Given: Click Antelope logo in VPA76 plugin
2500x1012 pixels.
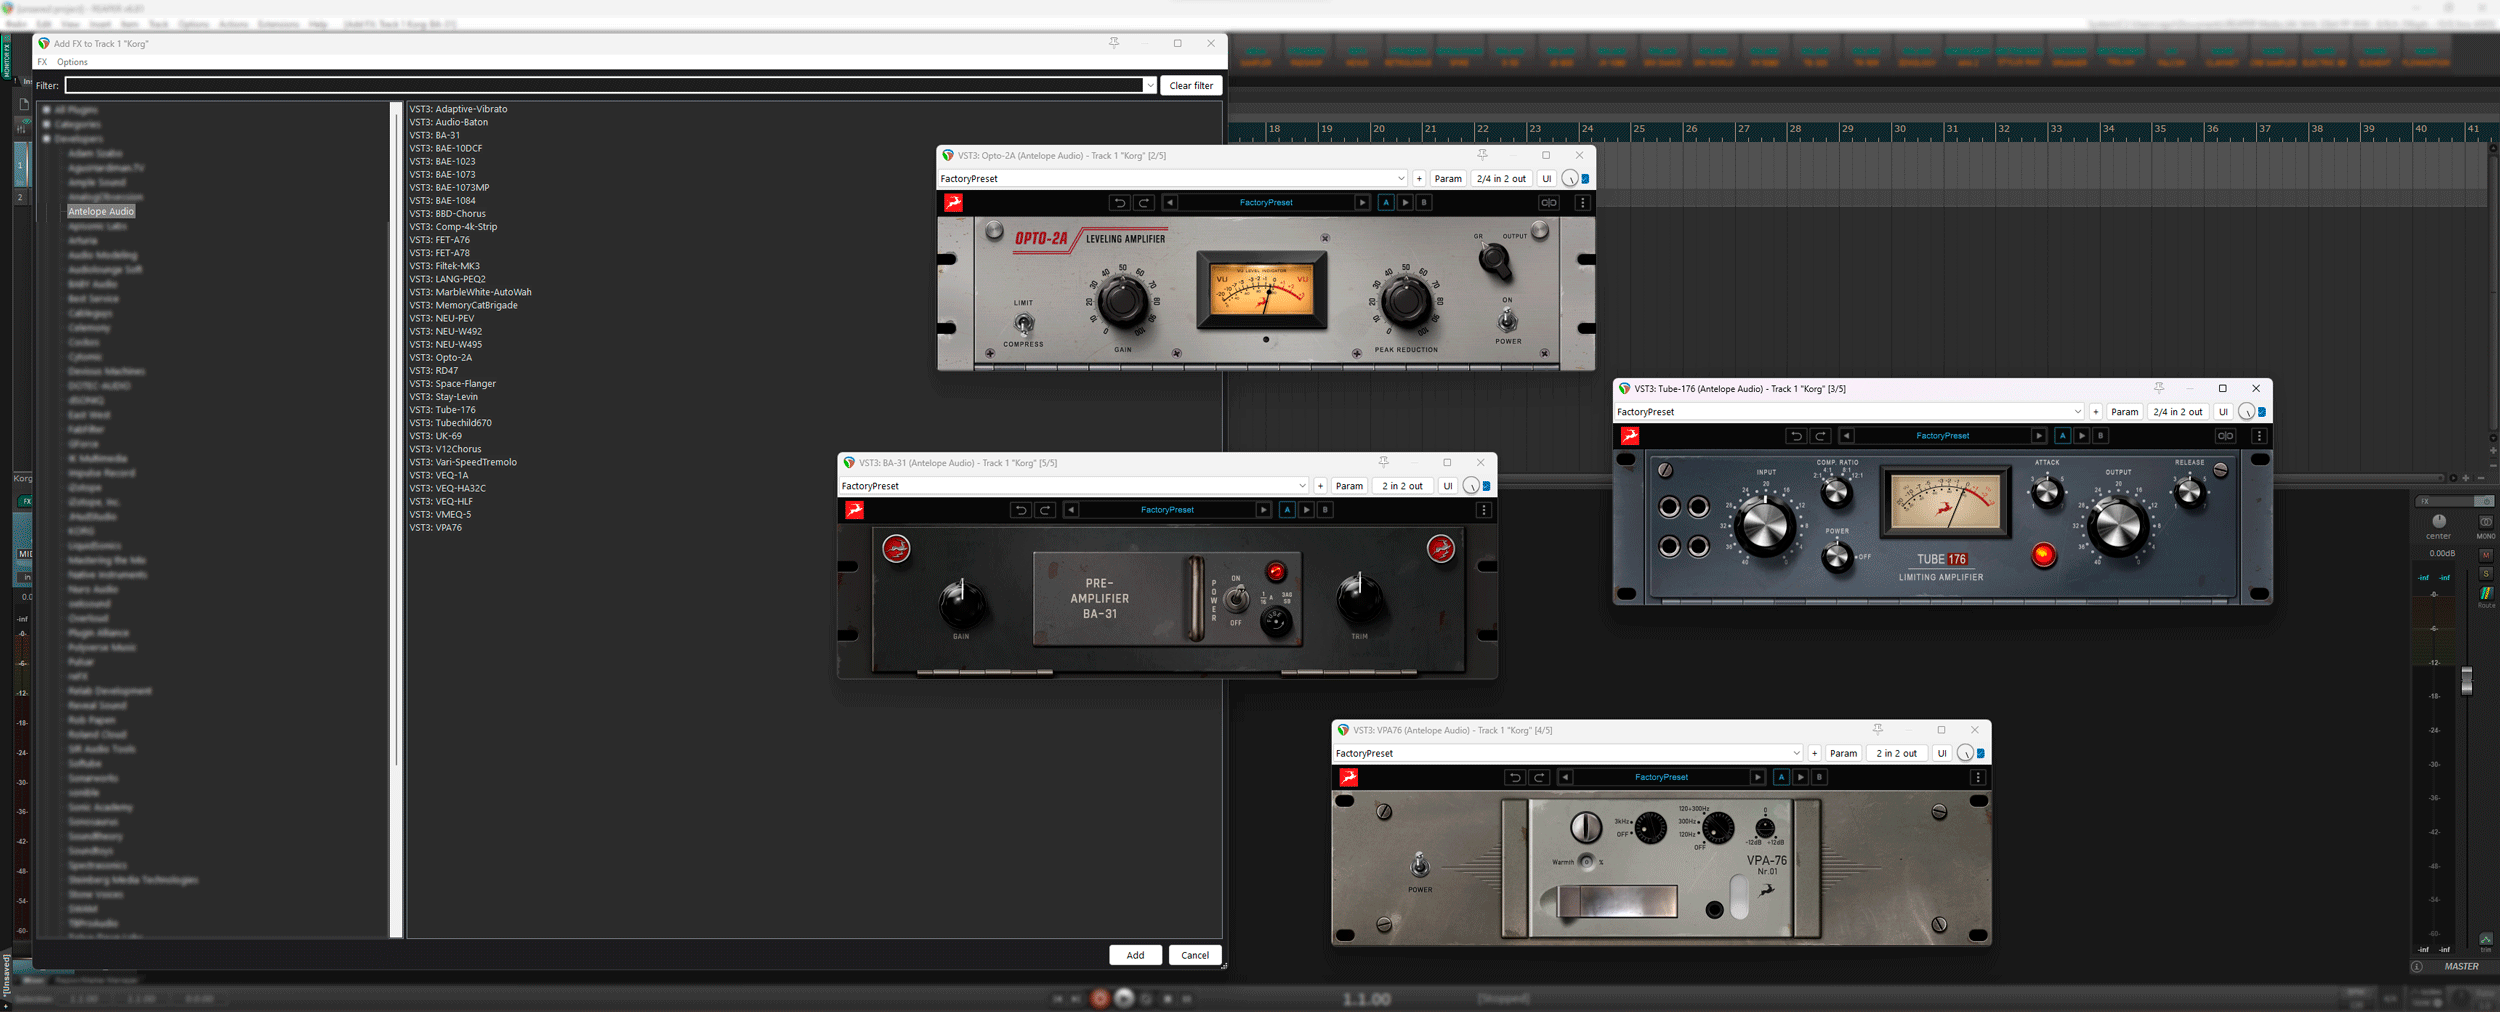Looking at the screenshot, I should (1349, 777).
